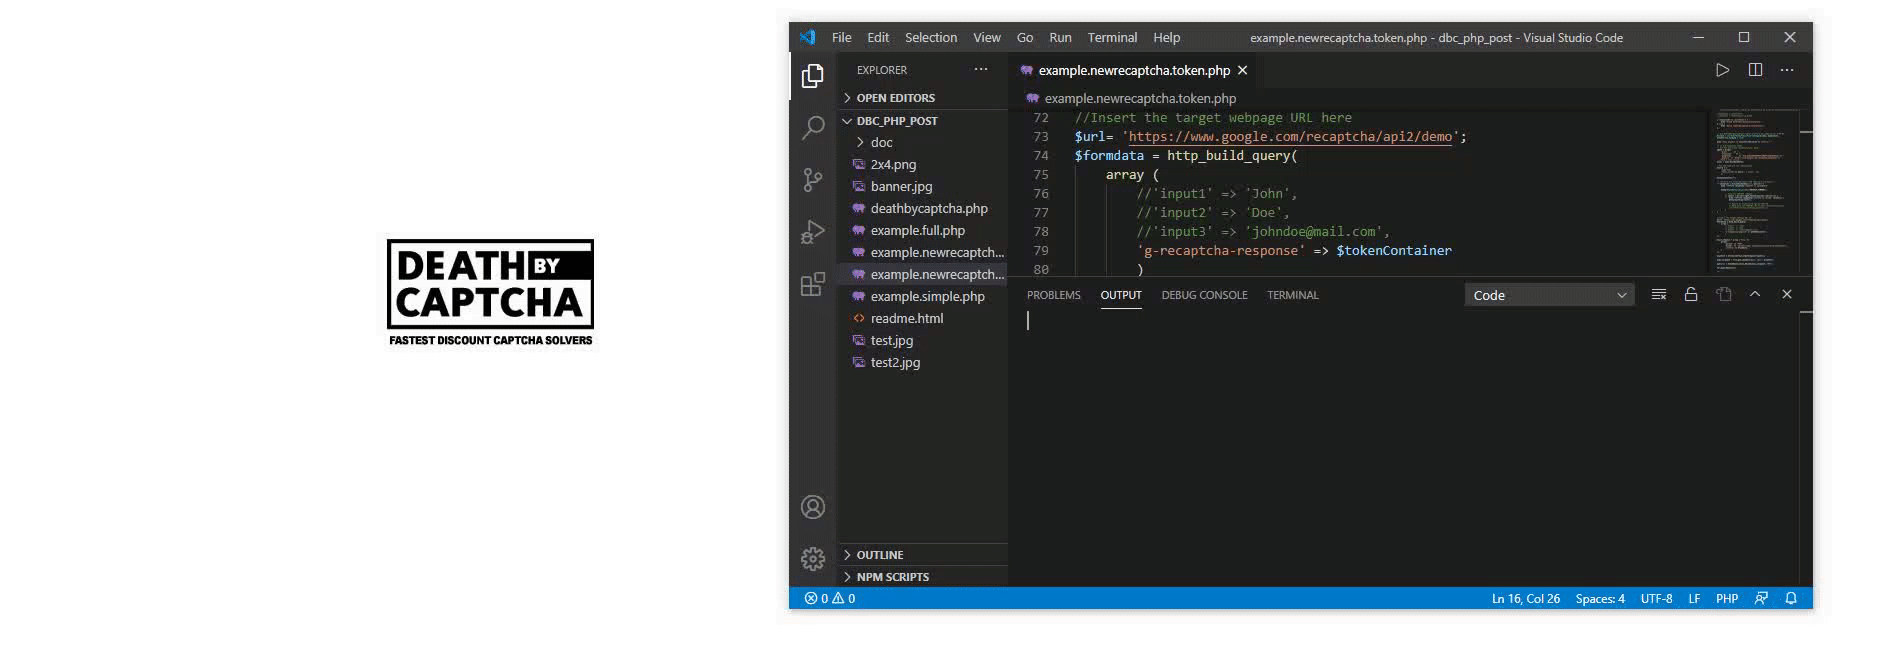
Task: Click the editor minimap preview
Action: tap(1750, 190)
